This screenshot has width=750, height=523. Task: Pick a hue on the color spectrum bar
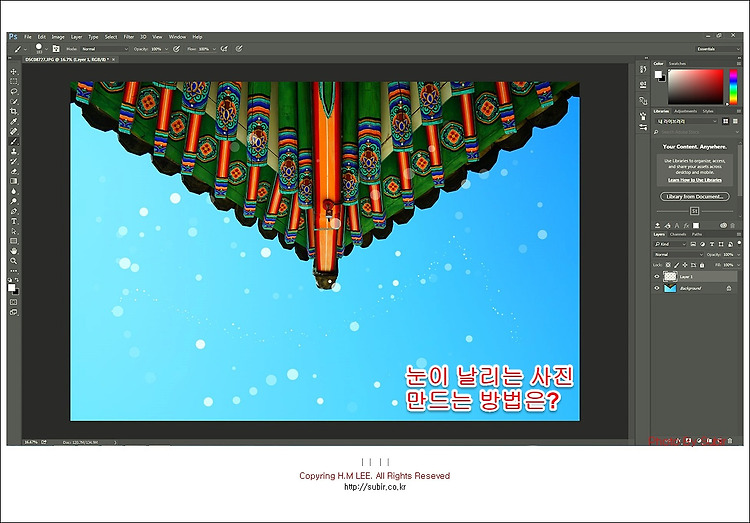(x=733, y=87)
